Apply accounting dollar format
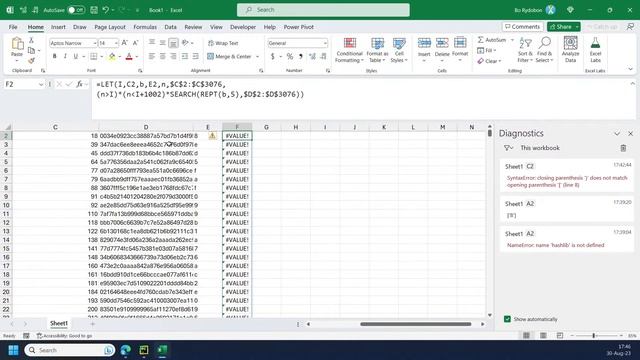The width and height of the screenshot is (640, 360). (273, 56)
